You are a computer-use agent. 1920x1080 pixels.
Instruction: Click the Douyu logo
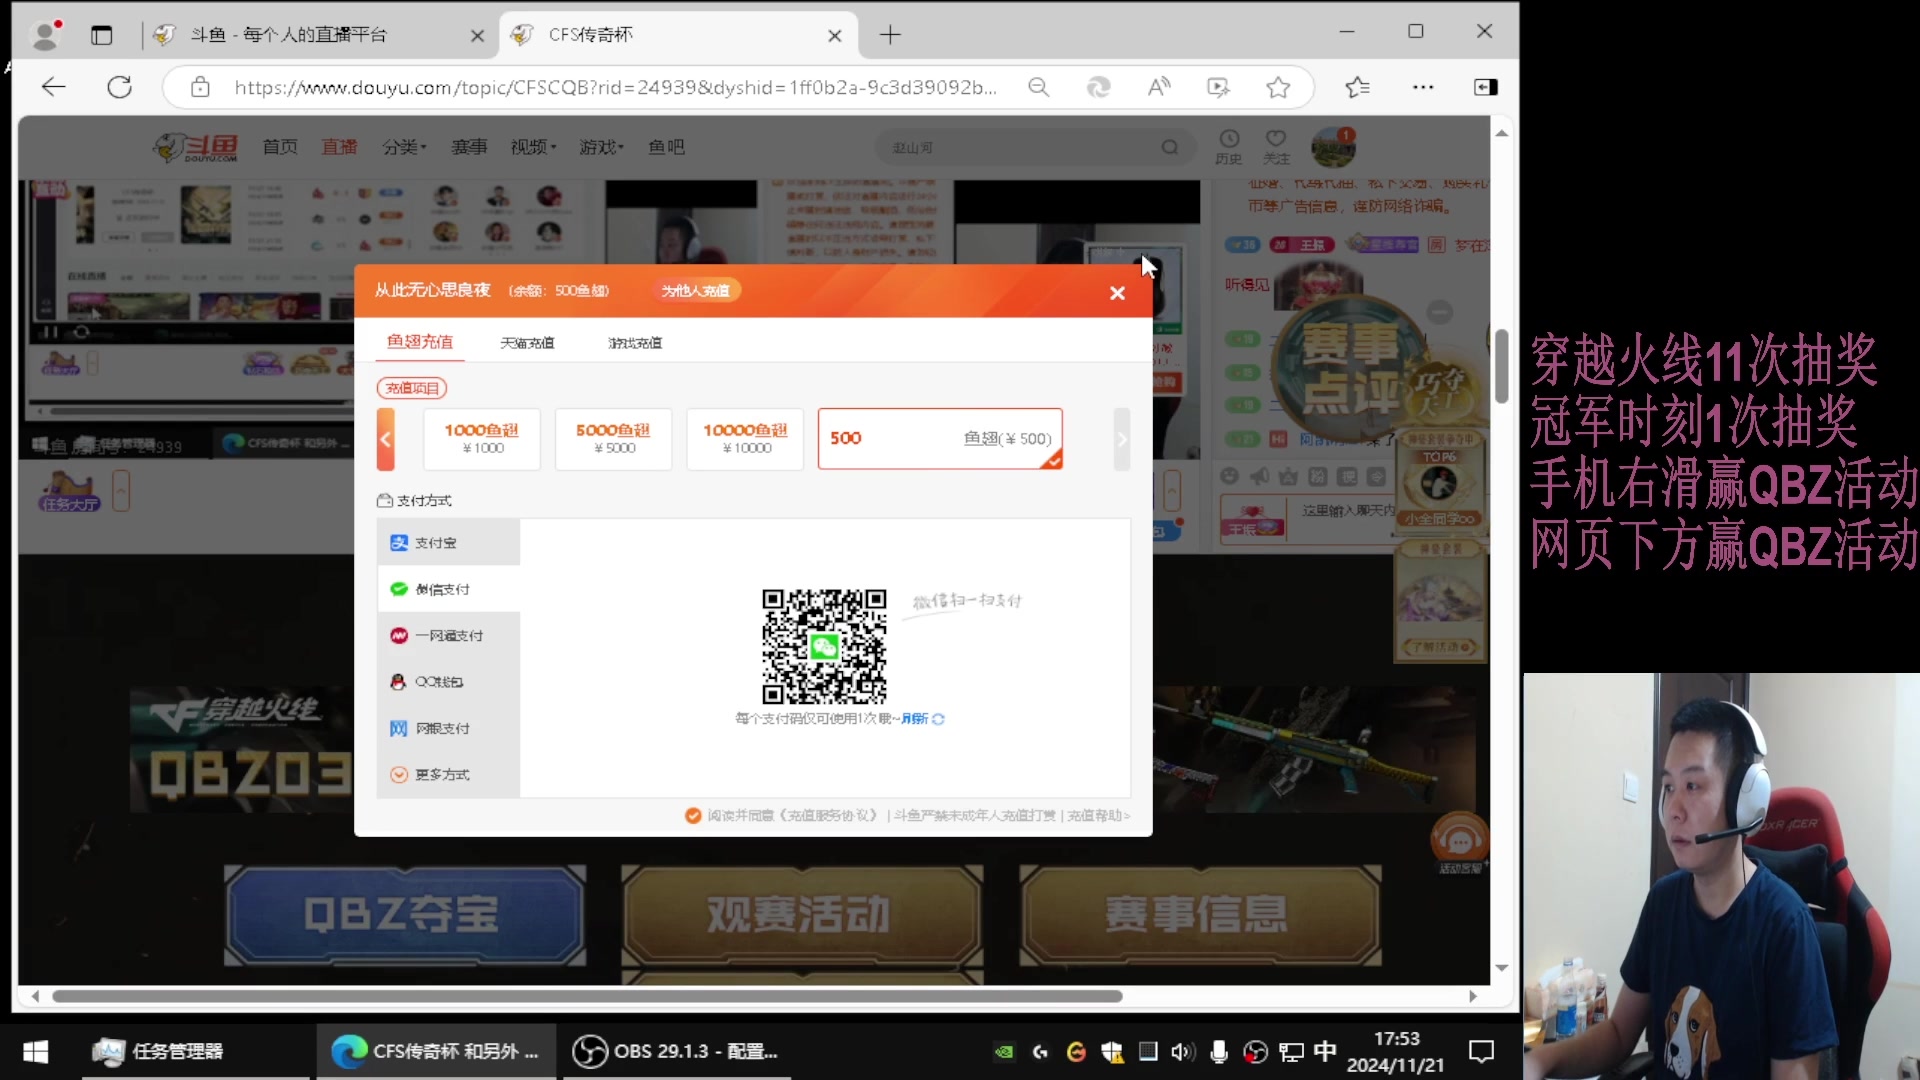(x=196, y=147)
